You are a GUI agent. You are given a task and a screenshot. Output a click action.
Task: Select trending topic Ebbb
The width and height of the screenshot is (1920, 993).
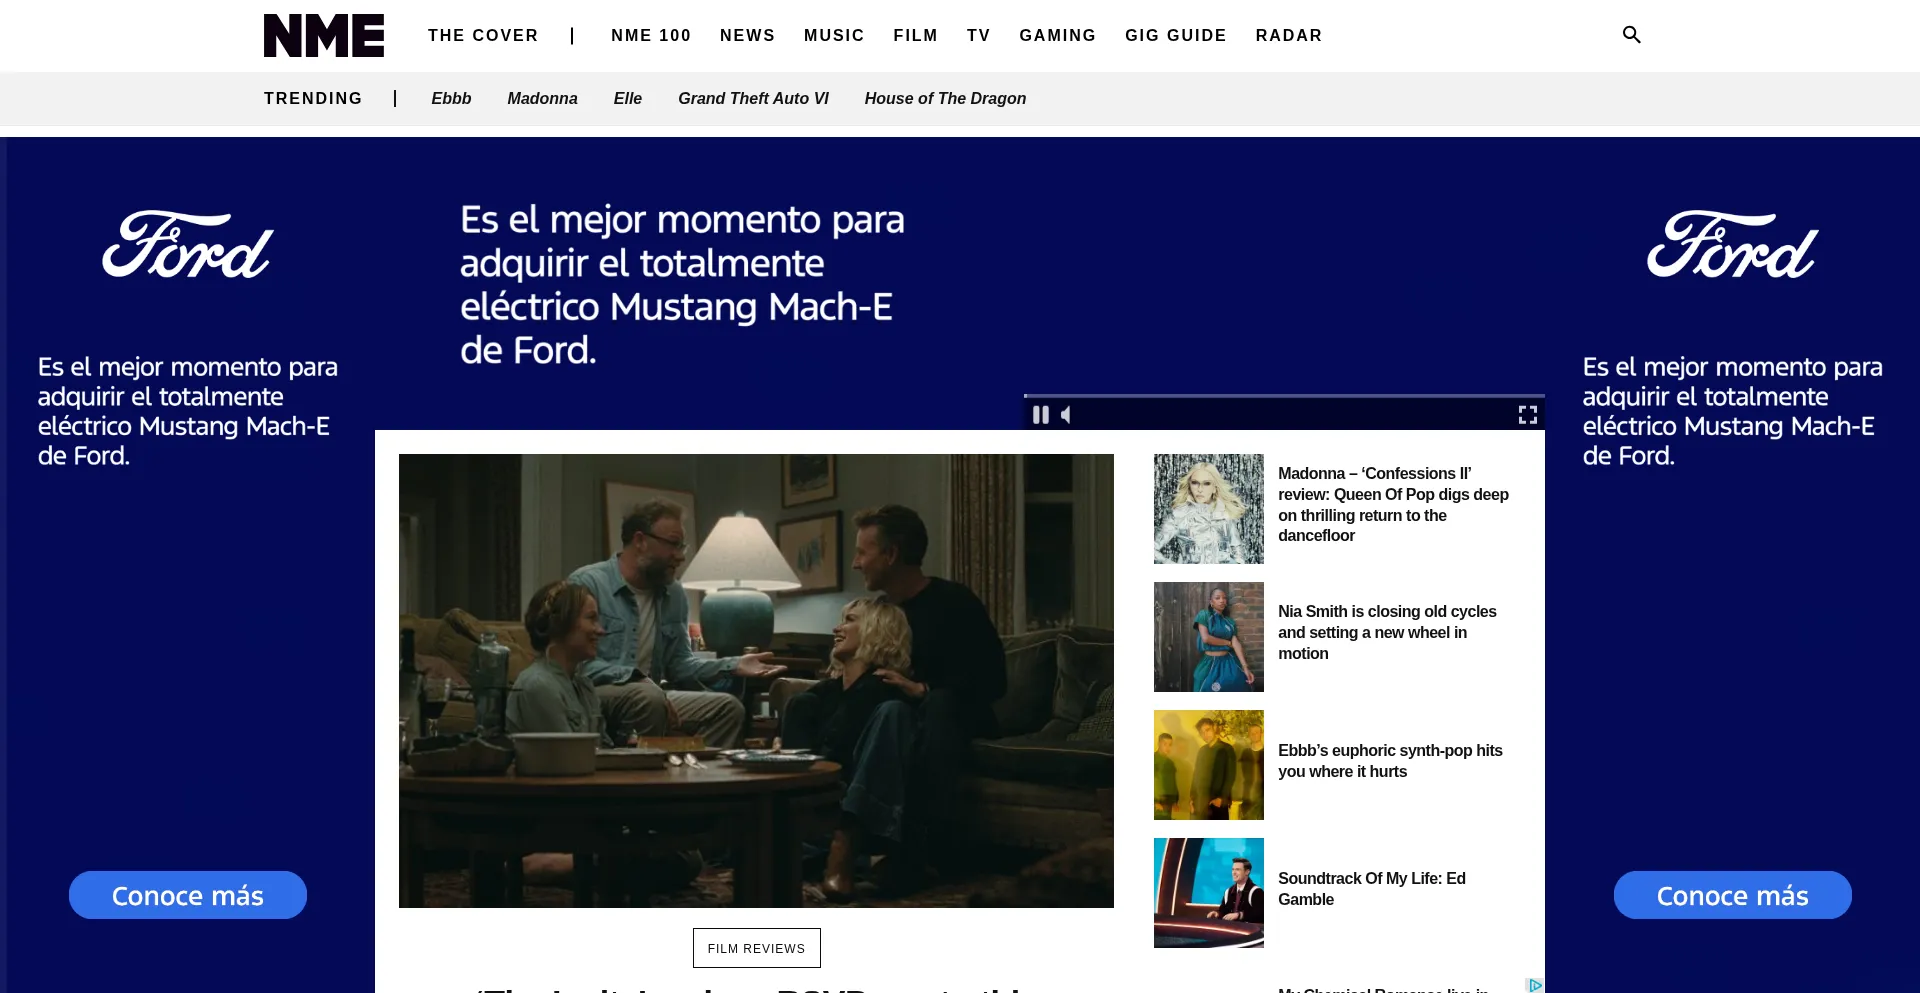coord(451,98)
